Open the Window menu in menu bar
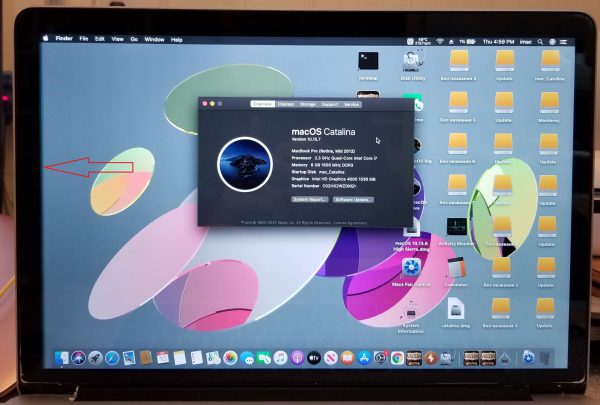Image resolution: width=600 pixels, height=405 pixels. click(x=154, y=39)
